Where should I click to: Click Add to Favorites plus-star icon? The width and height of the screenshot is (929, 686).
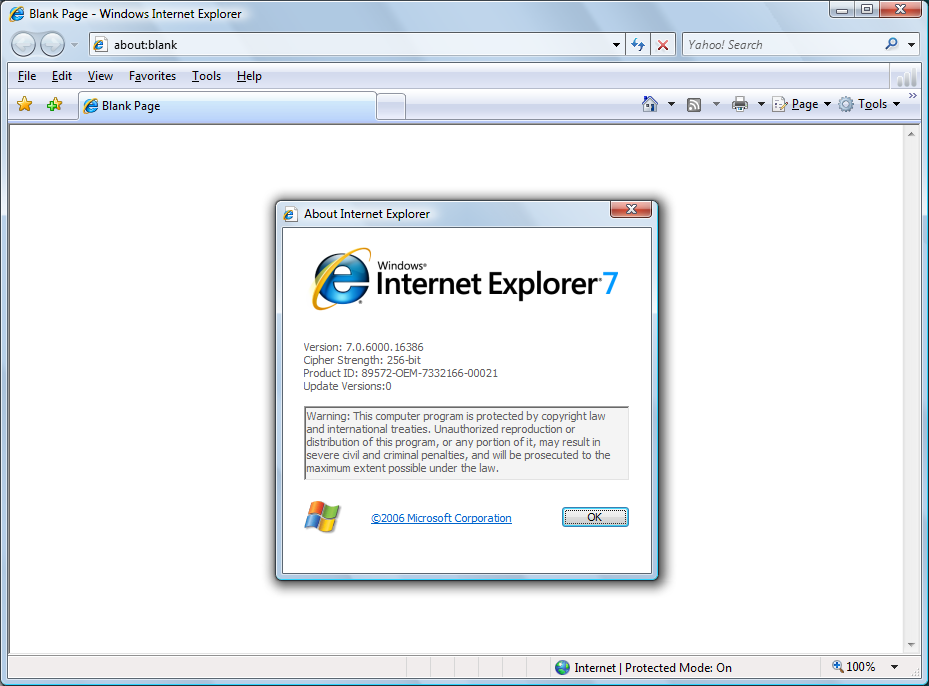click(54, 105)
